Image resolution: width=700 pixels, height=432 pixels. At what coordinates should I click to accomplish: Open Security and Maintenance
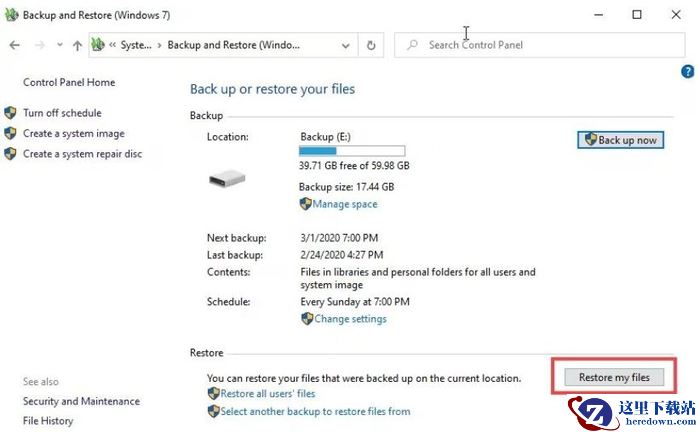82,402
